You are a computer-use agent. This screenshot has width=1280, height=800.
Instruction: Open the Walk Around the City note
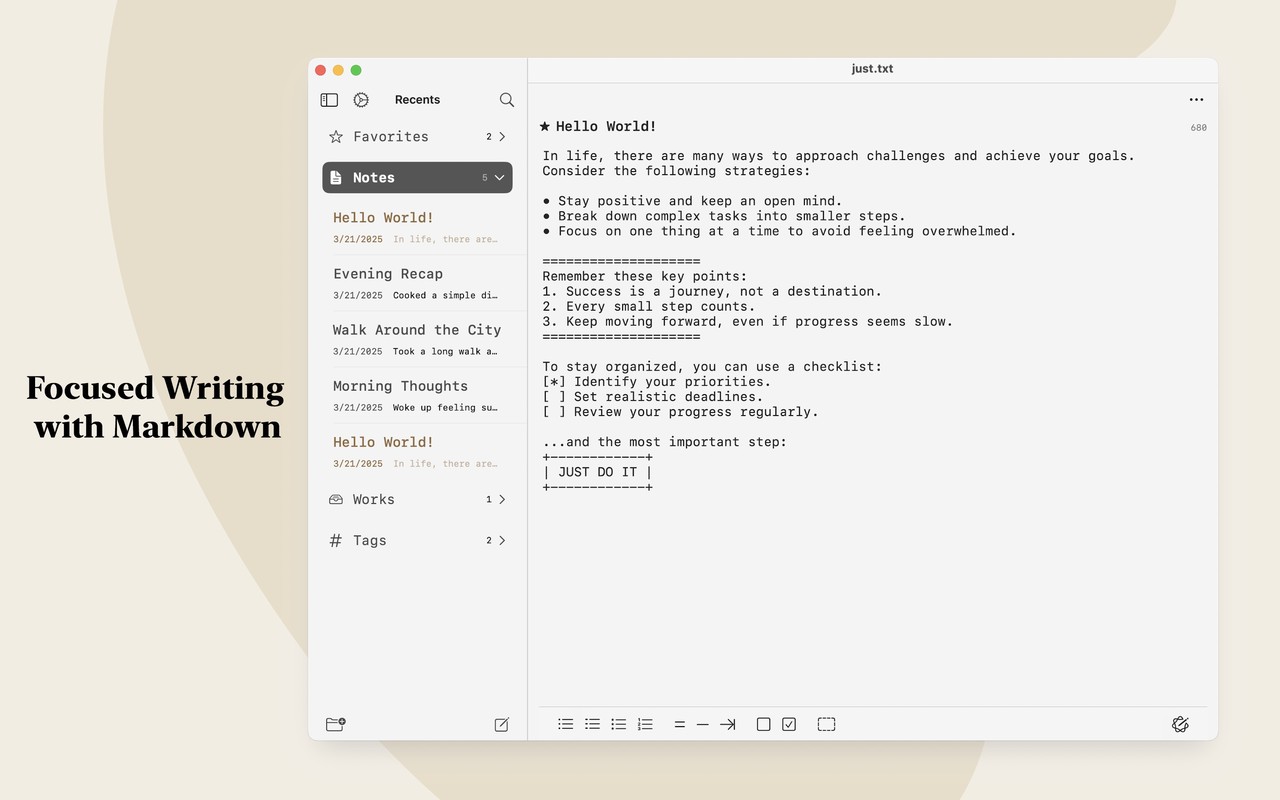417,339
